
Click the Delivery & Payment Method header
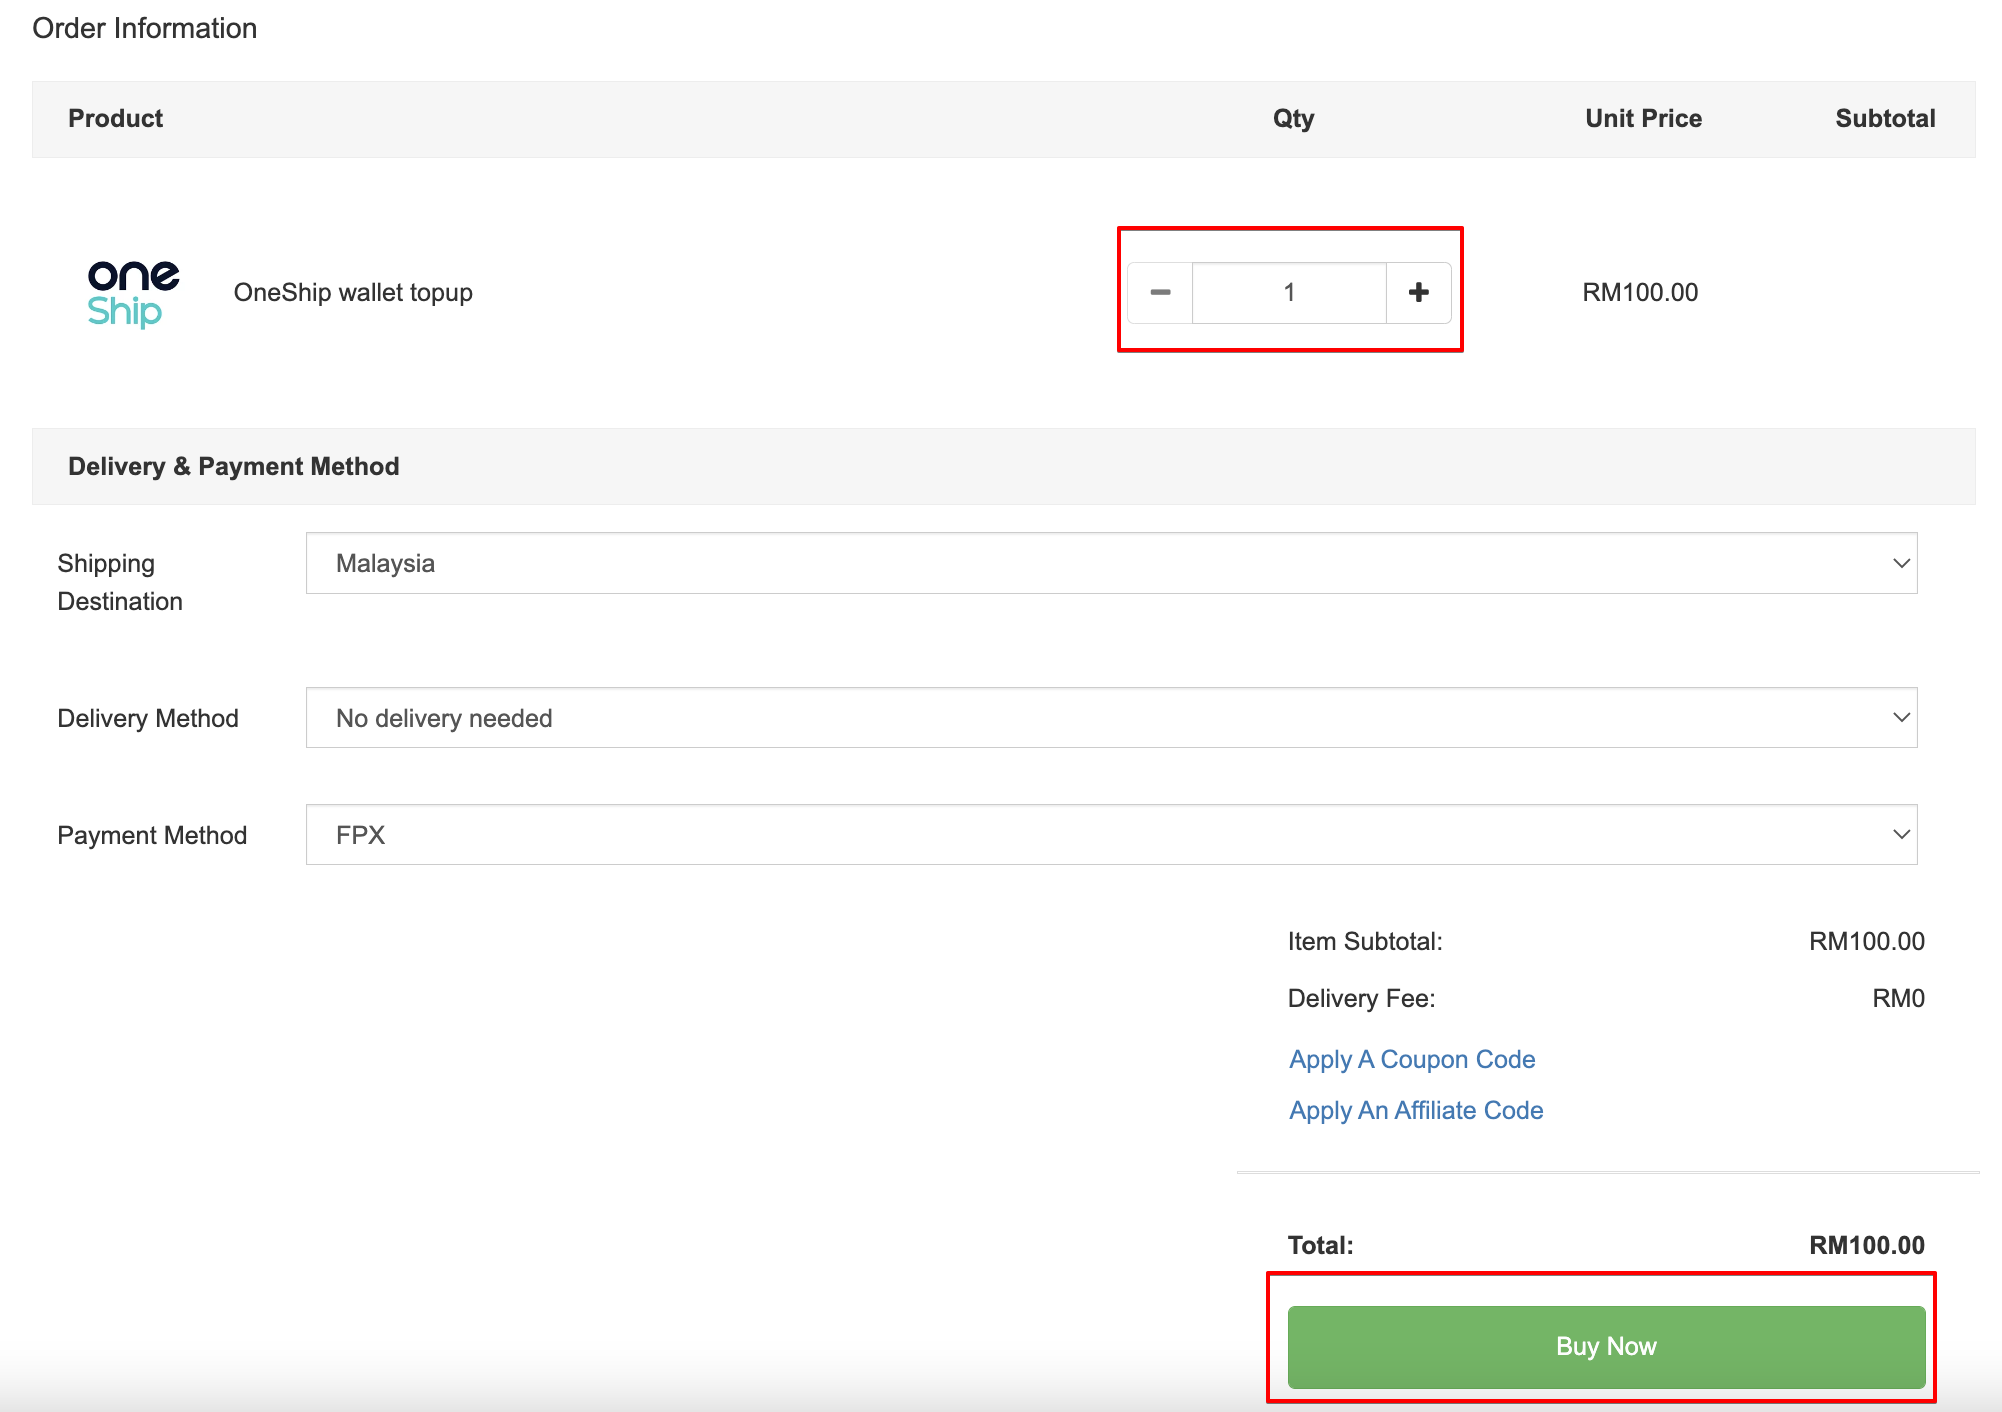(234, 467)
